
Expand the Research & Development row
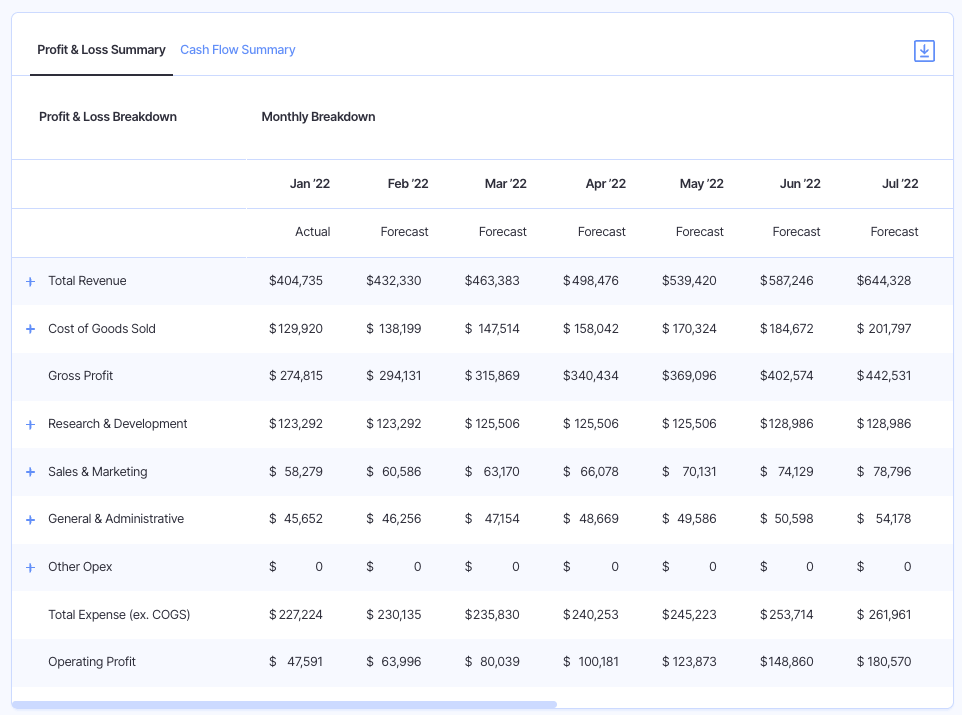[x=30, y=425]
